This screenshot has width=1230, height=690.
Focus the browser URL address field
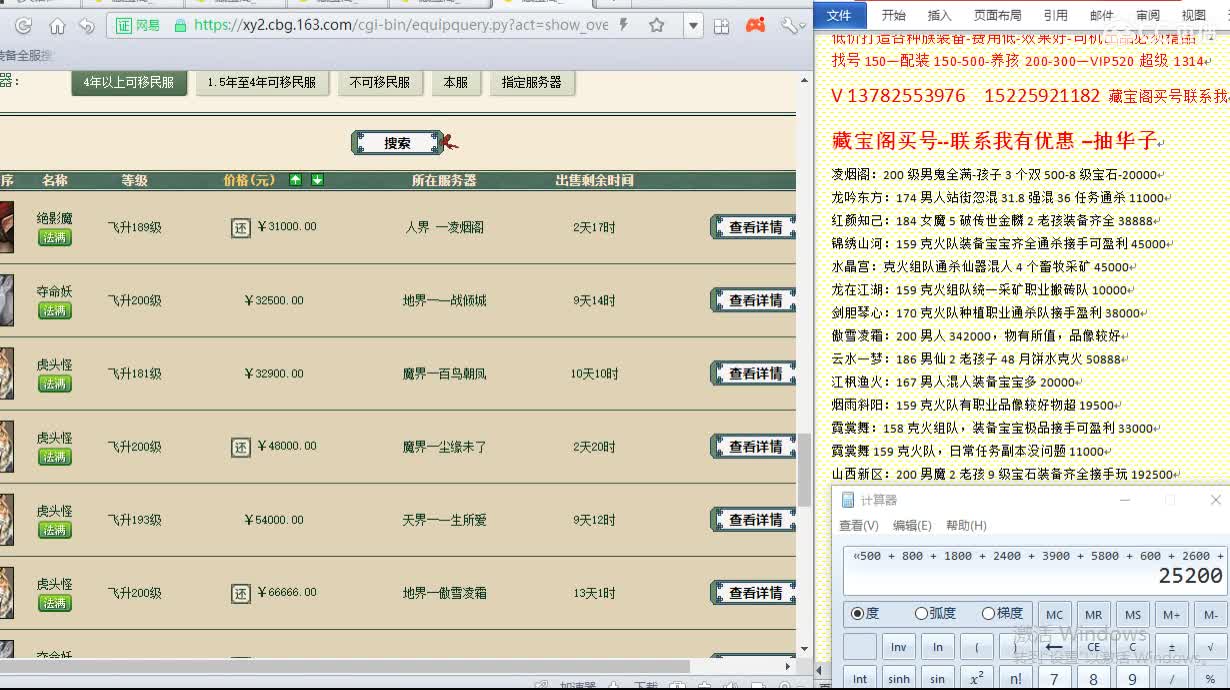[x=400, y=25]
